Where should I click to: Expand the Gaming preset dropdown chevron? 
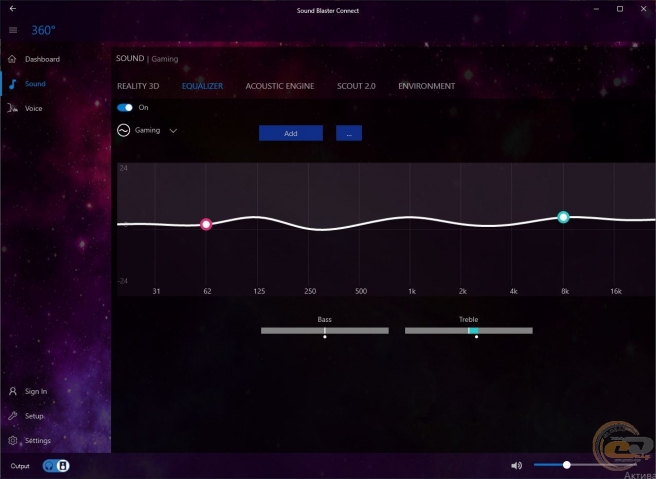173,131
